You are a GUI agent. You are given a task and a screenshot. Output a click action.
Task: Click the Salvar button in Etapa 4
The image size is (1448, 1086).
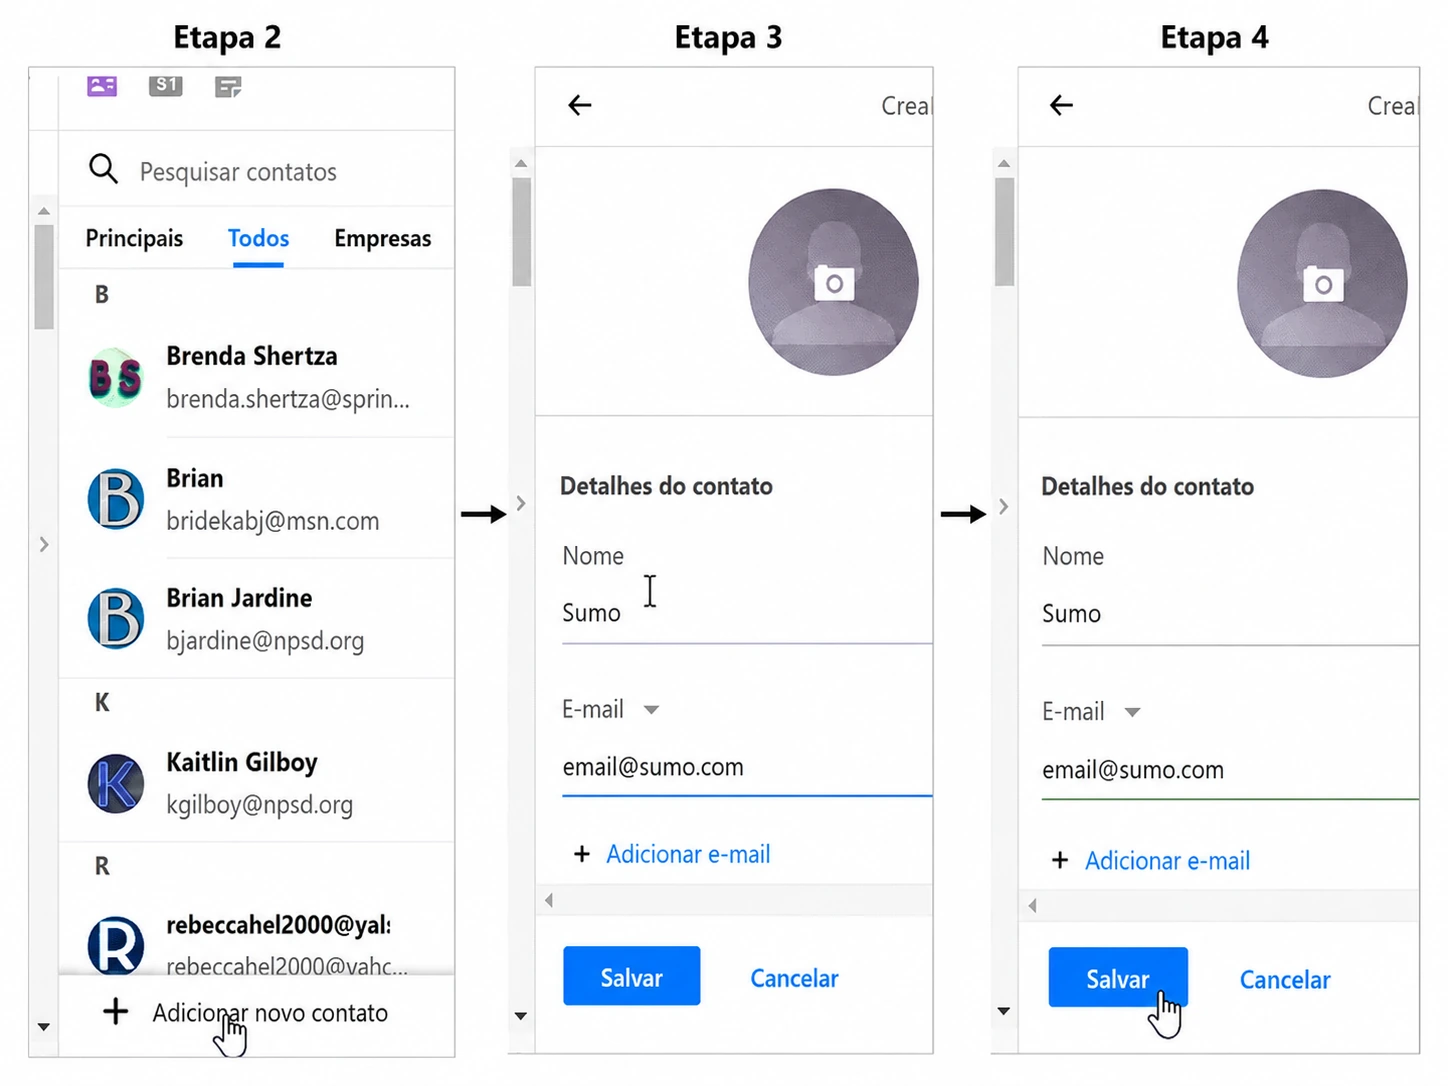tap(1118, 977)
